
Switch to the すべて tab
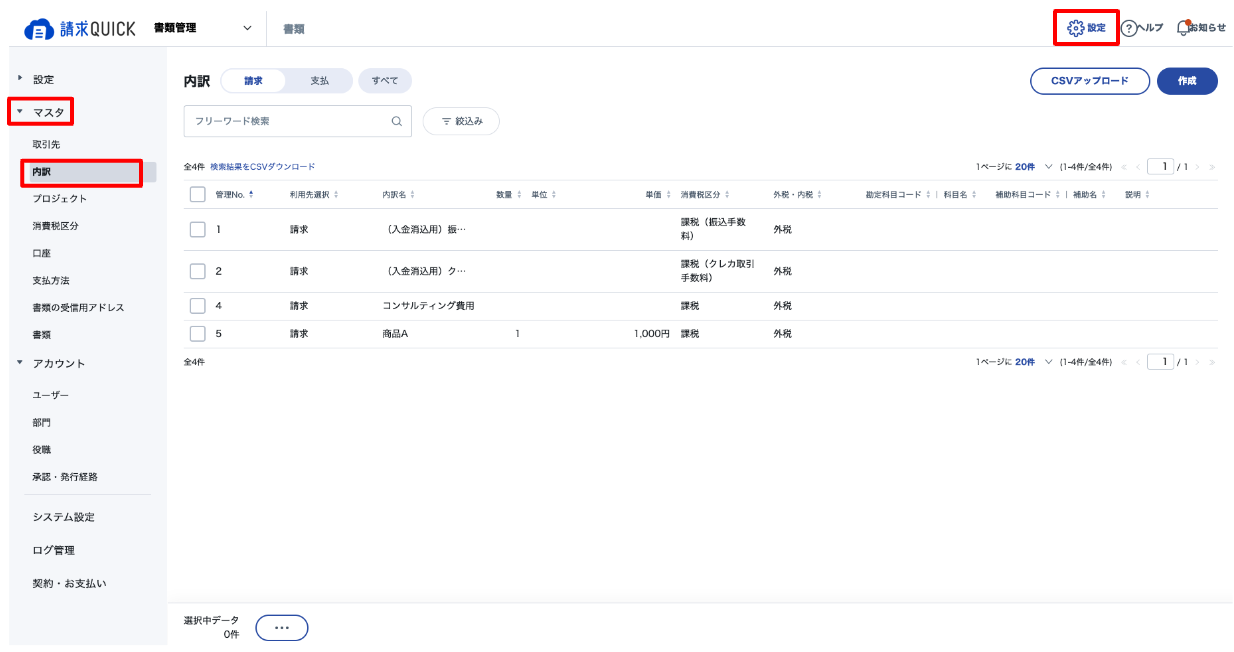[x=385, y=81]
